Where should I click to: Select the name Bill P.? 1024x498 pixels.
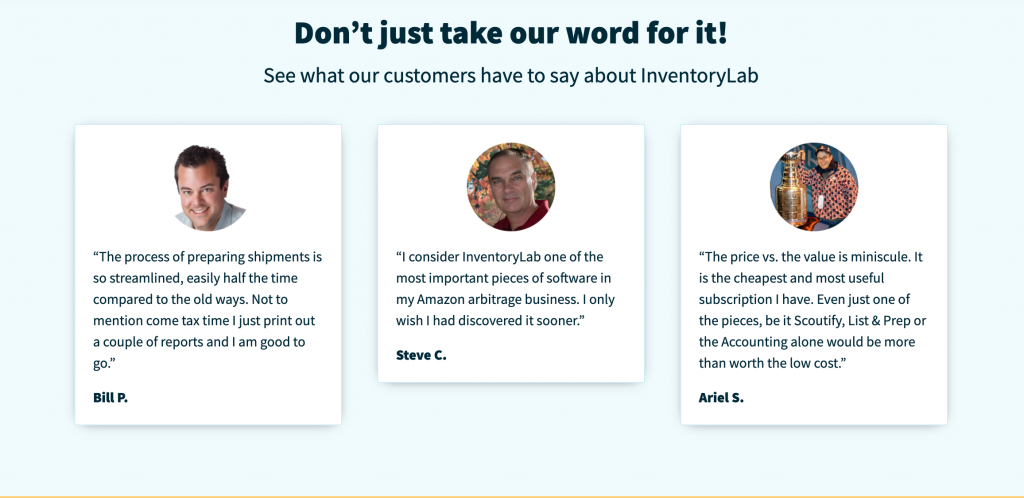point(110,397)
